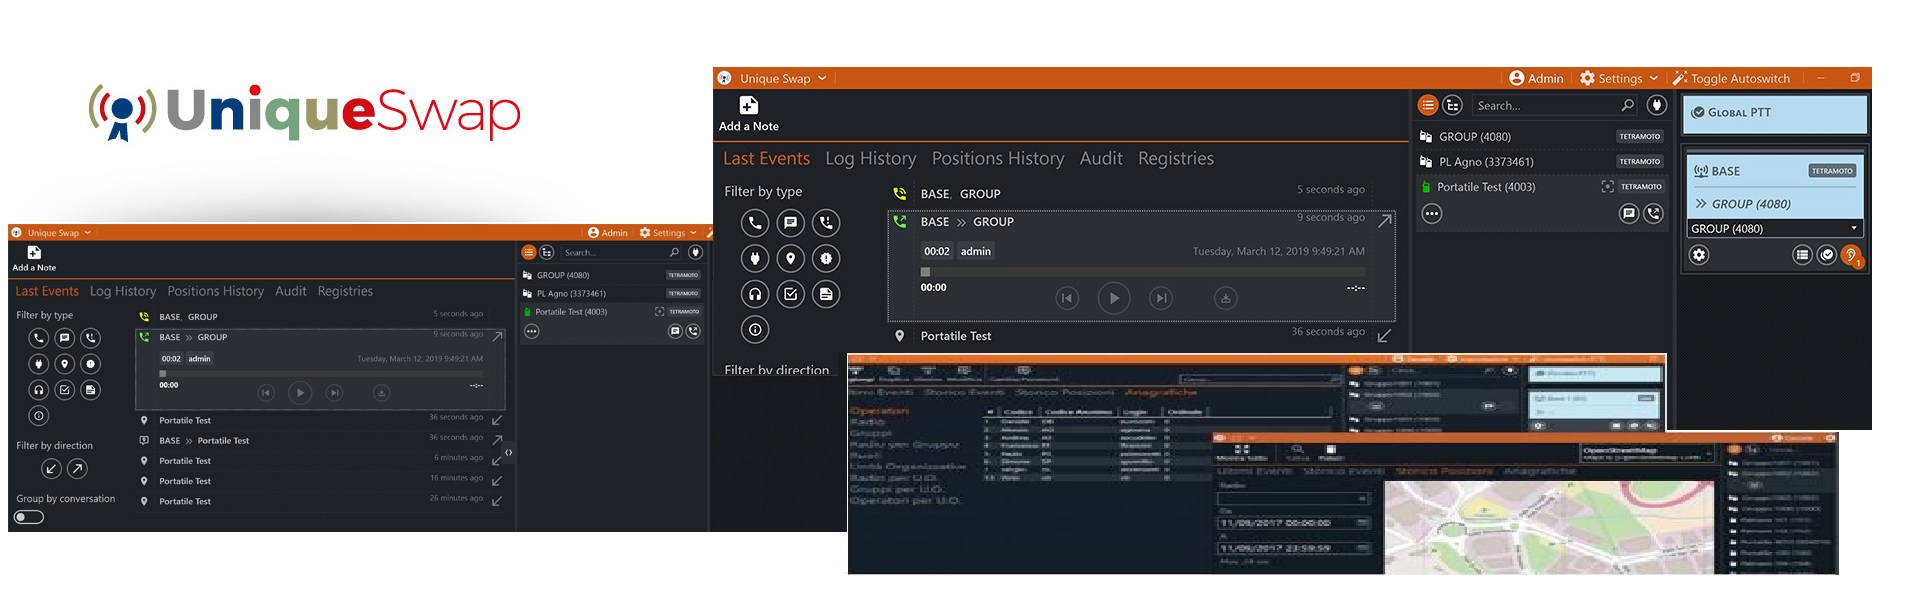
Task: Filter by group call type in large window
Action: [x=826, y=223]
